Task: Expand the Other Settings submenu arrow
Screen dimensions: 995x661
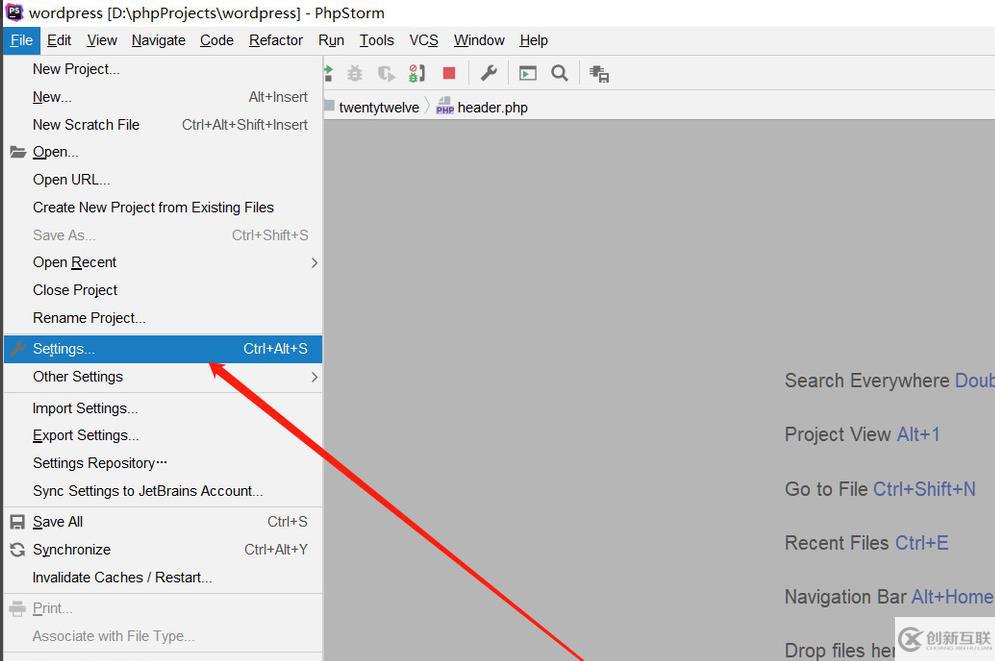Action: click(314, 377)
